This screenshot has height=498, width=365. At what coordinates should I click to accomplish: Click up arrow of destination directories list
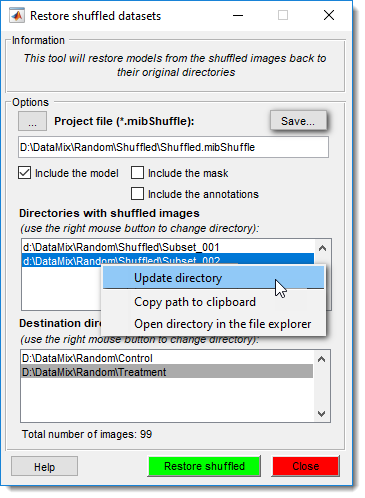(x=321, y=359)
